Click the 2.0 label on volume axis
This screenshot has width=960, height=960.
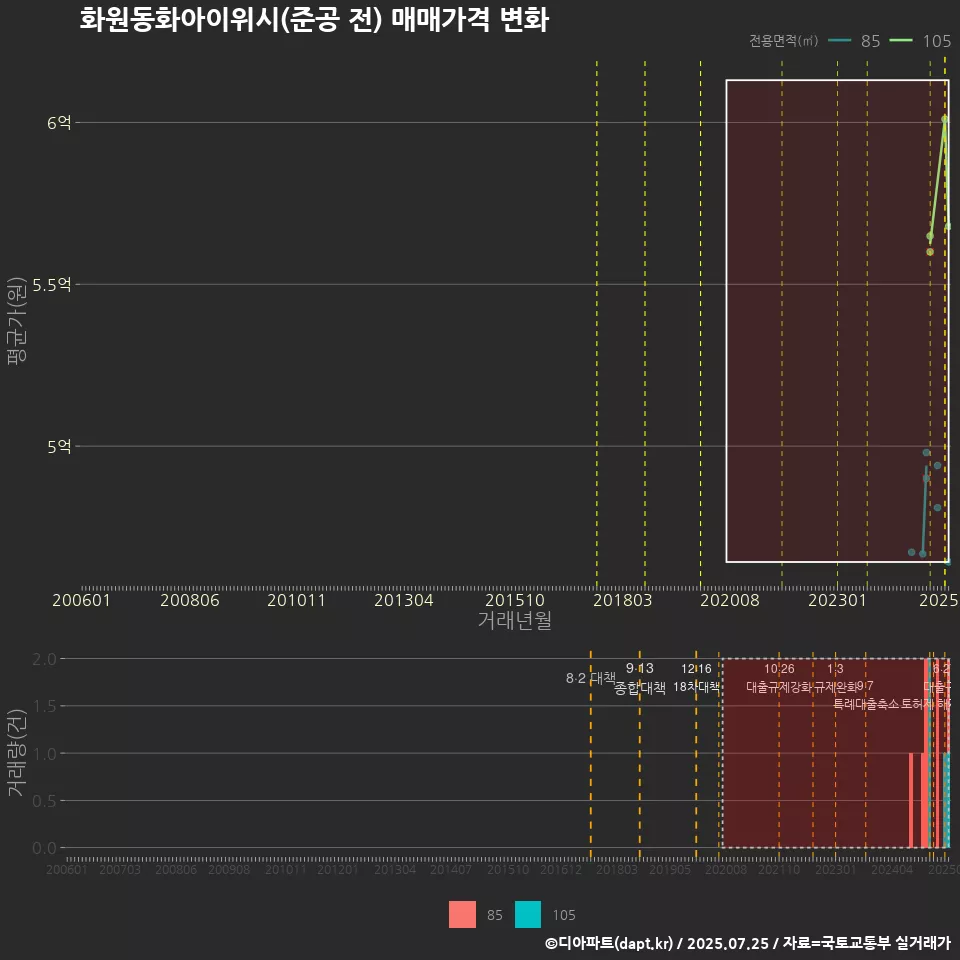pyautogui.click(x=44, y=659)
